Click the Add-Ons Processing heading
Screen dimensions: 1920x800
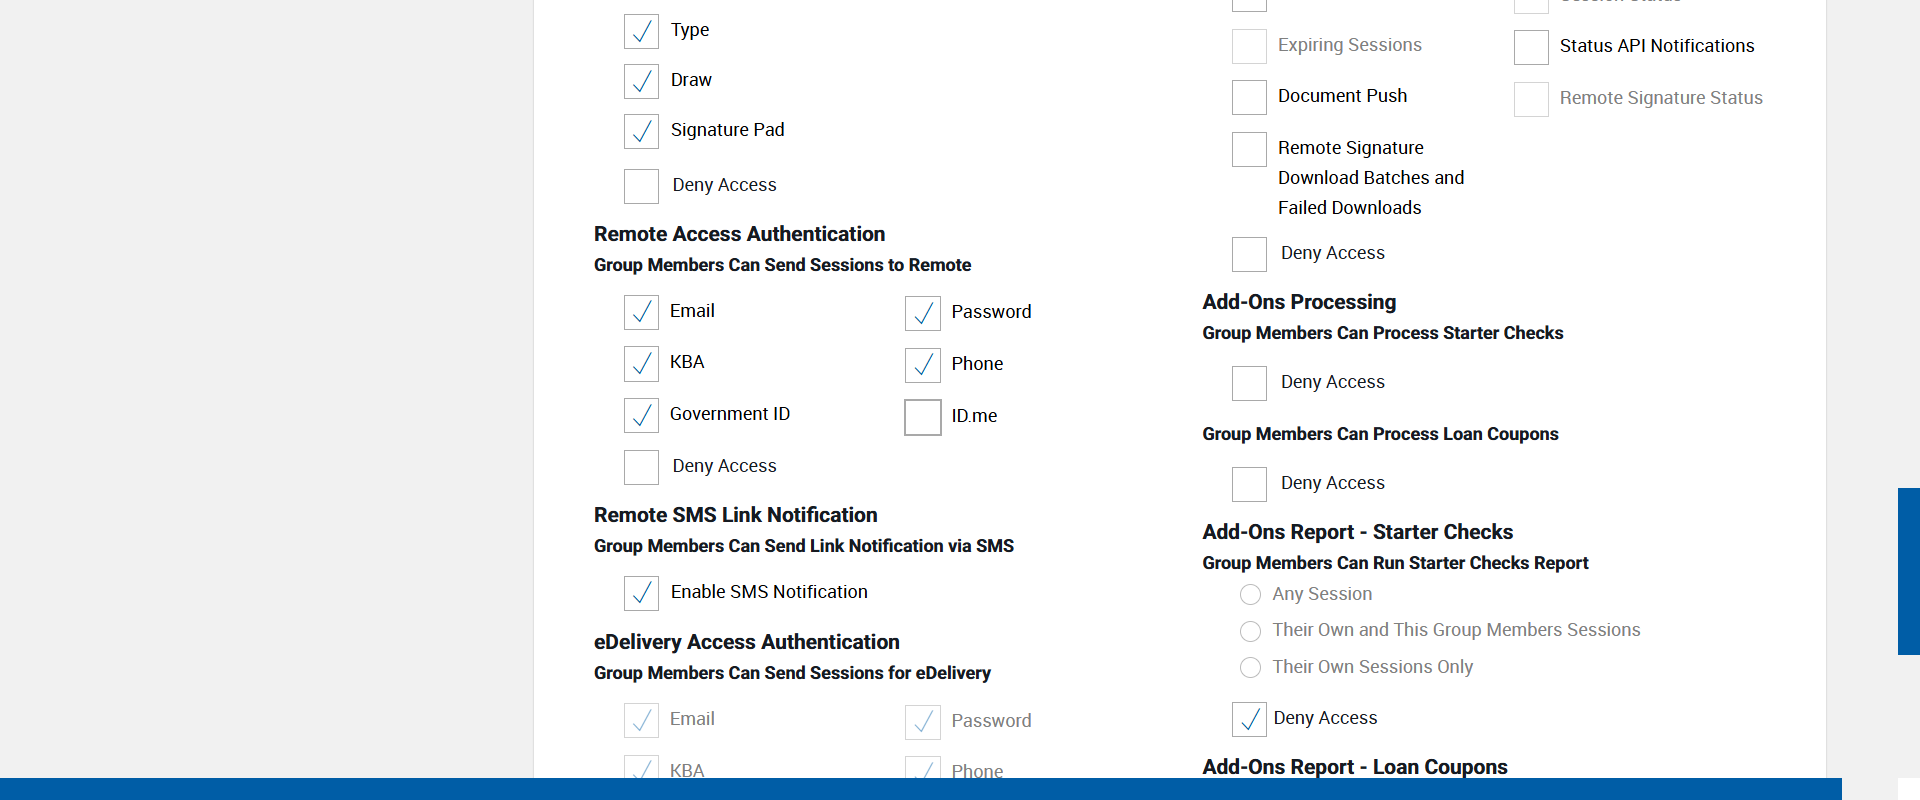coord(1299,302)
